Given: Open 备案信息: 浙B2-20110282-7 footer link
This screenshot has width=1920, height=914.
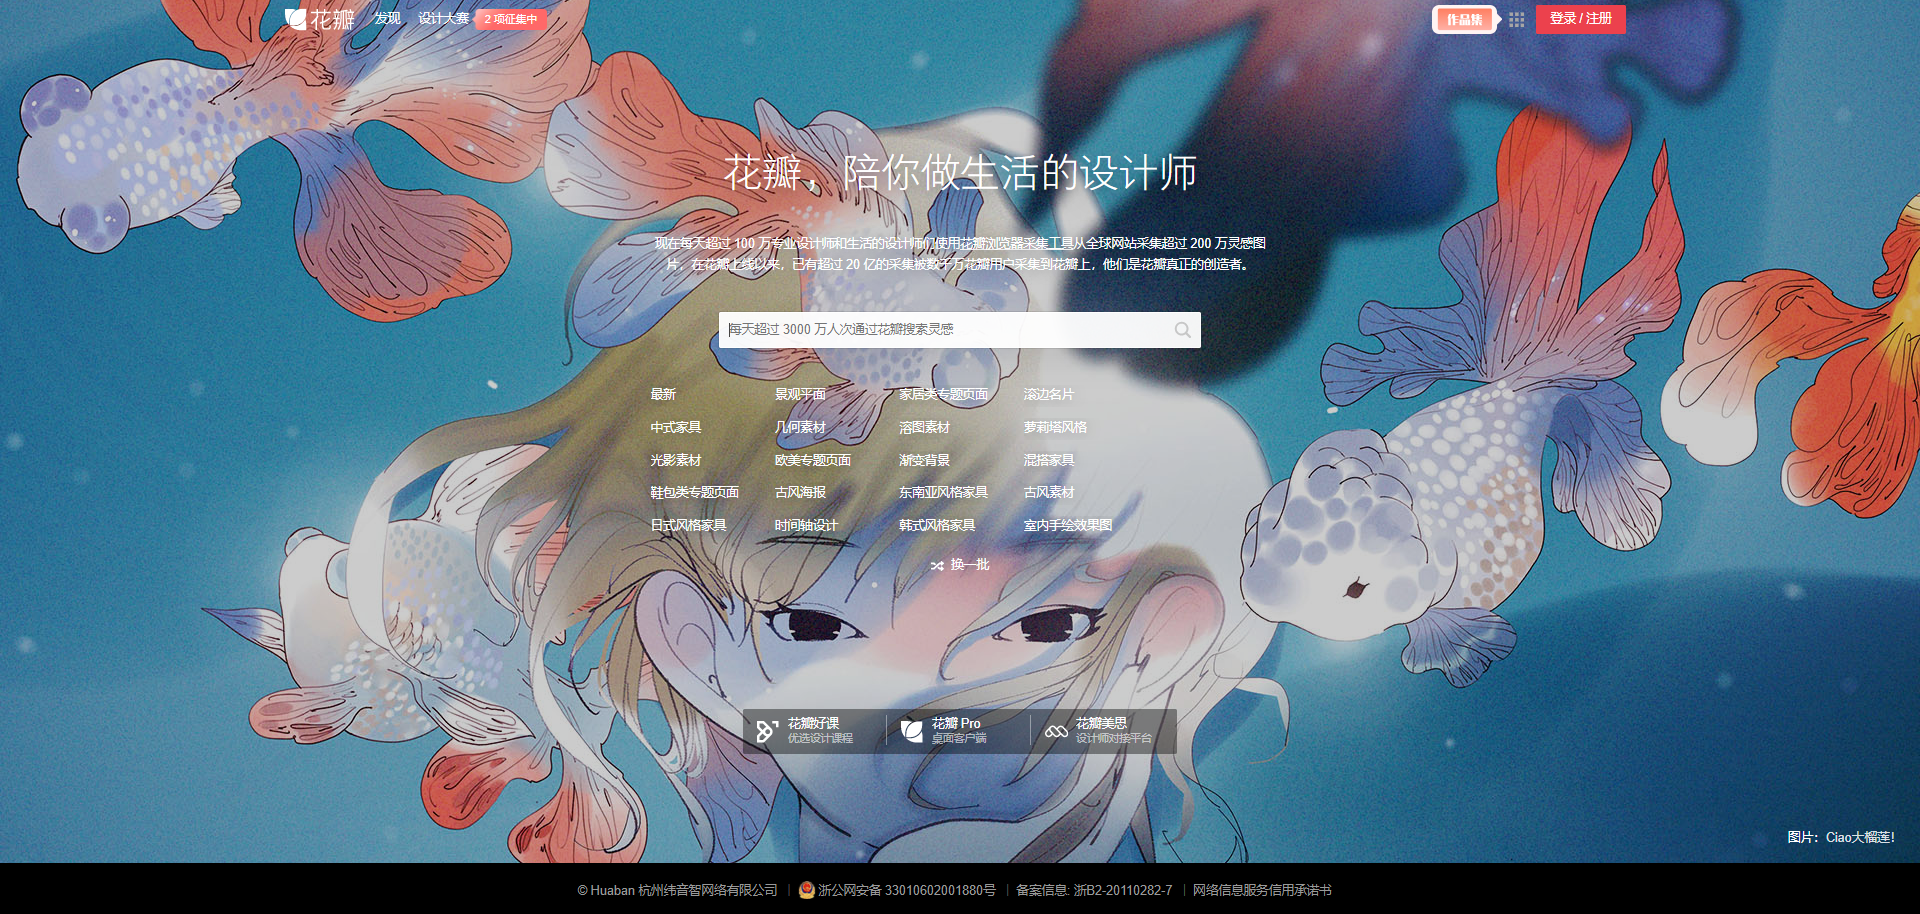Looking at the screenshot, I should 1094,891.
